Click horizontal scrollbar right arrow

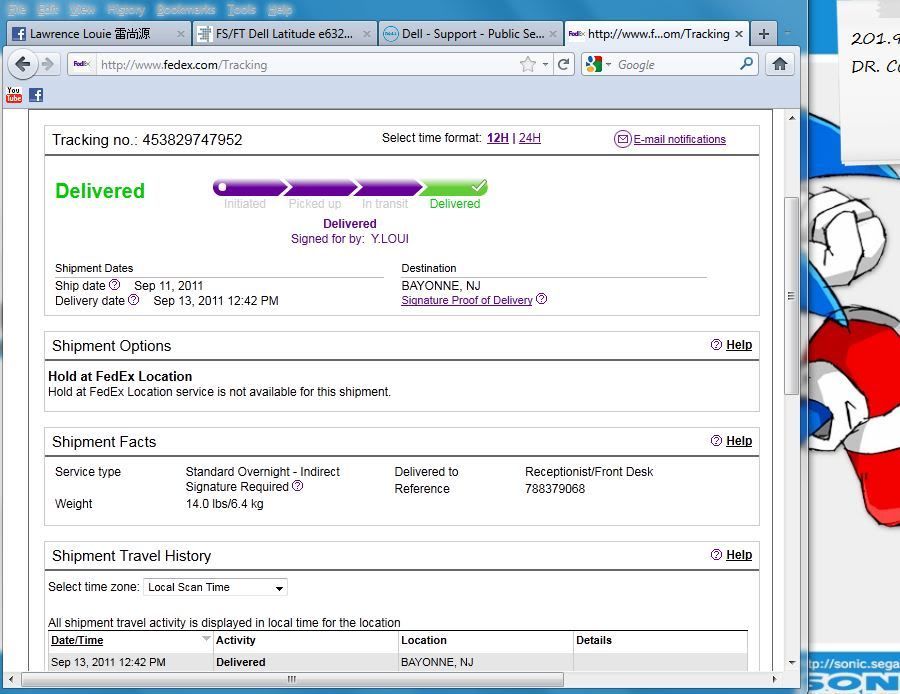(775, 679)
